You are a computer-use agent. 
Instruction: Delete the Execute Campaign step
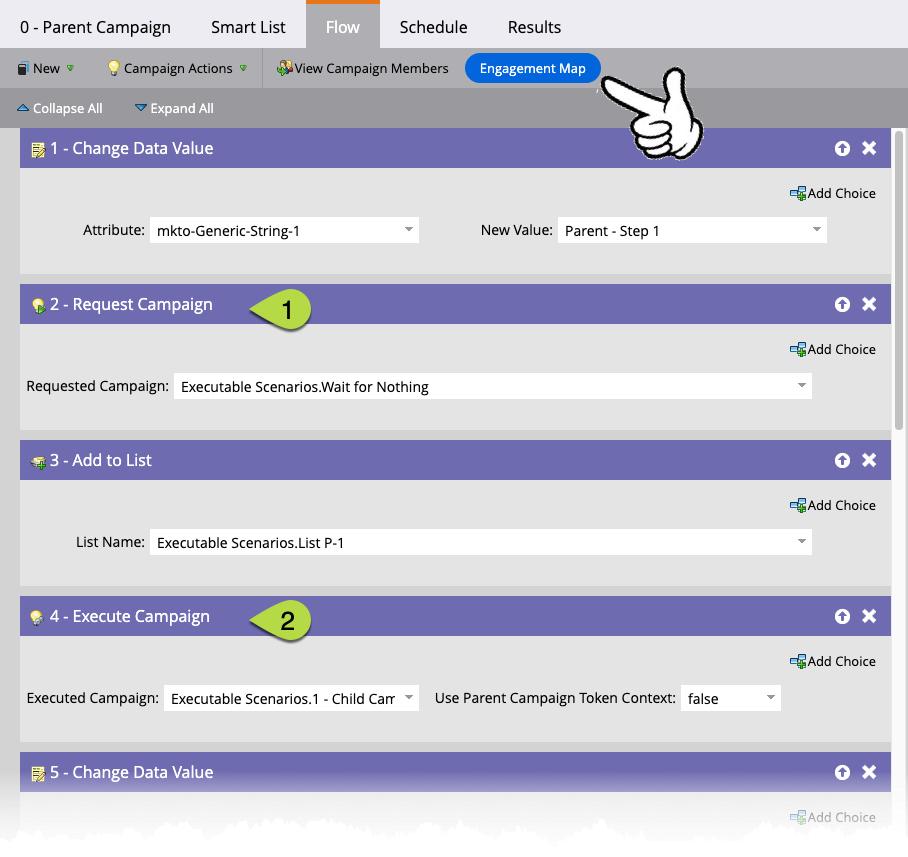click(869, 616)
